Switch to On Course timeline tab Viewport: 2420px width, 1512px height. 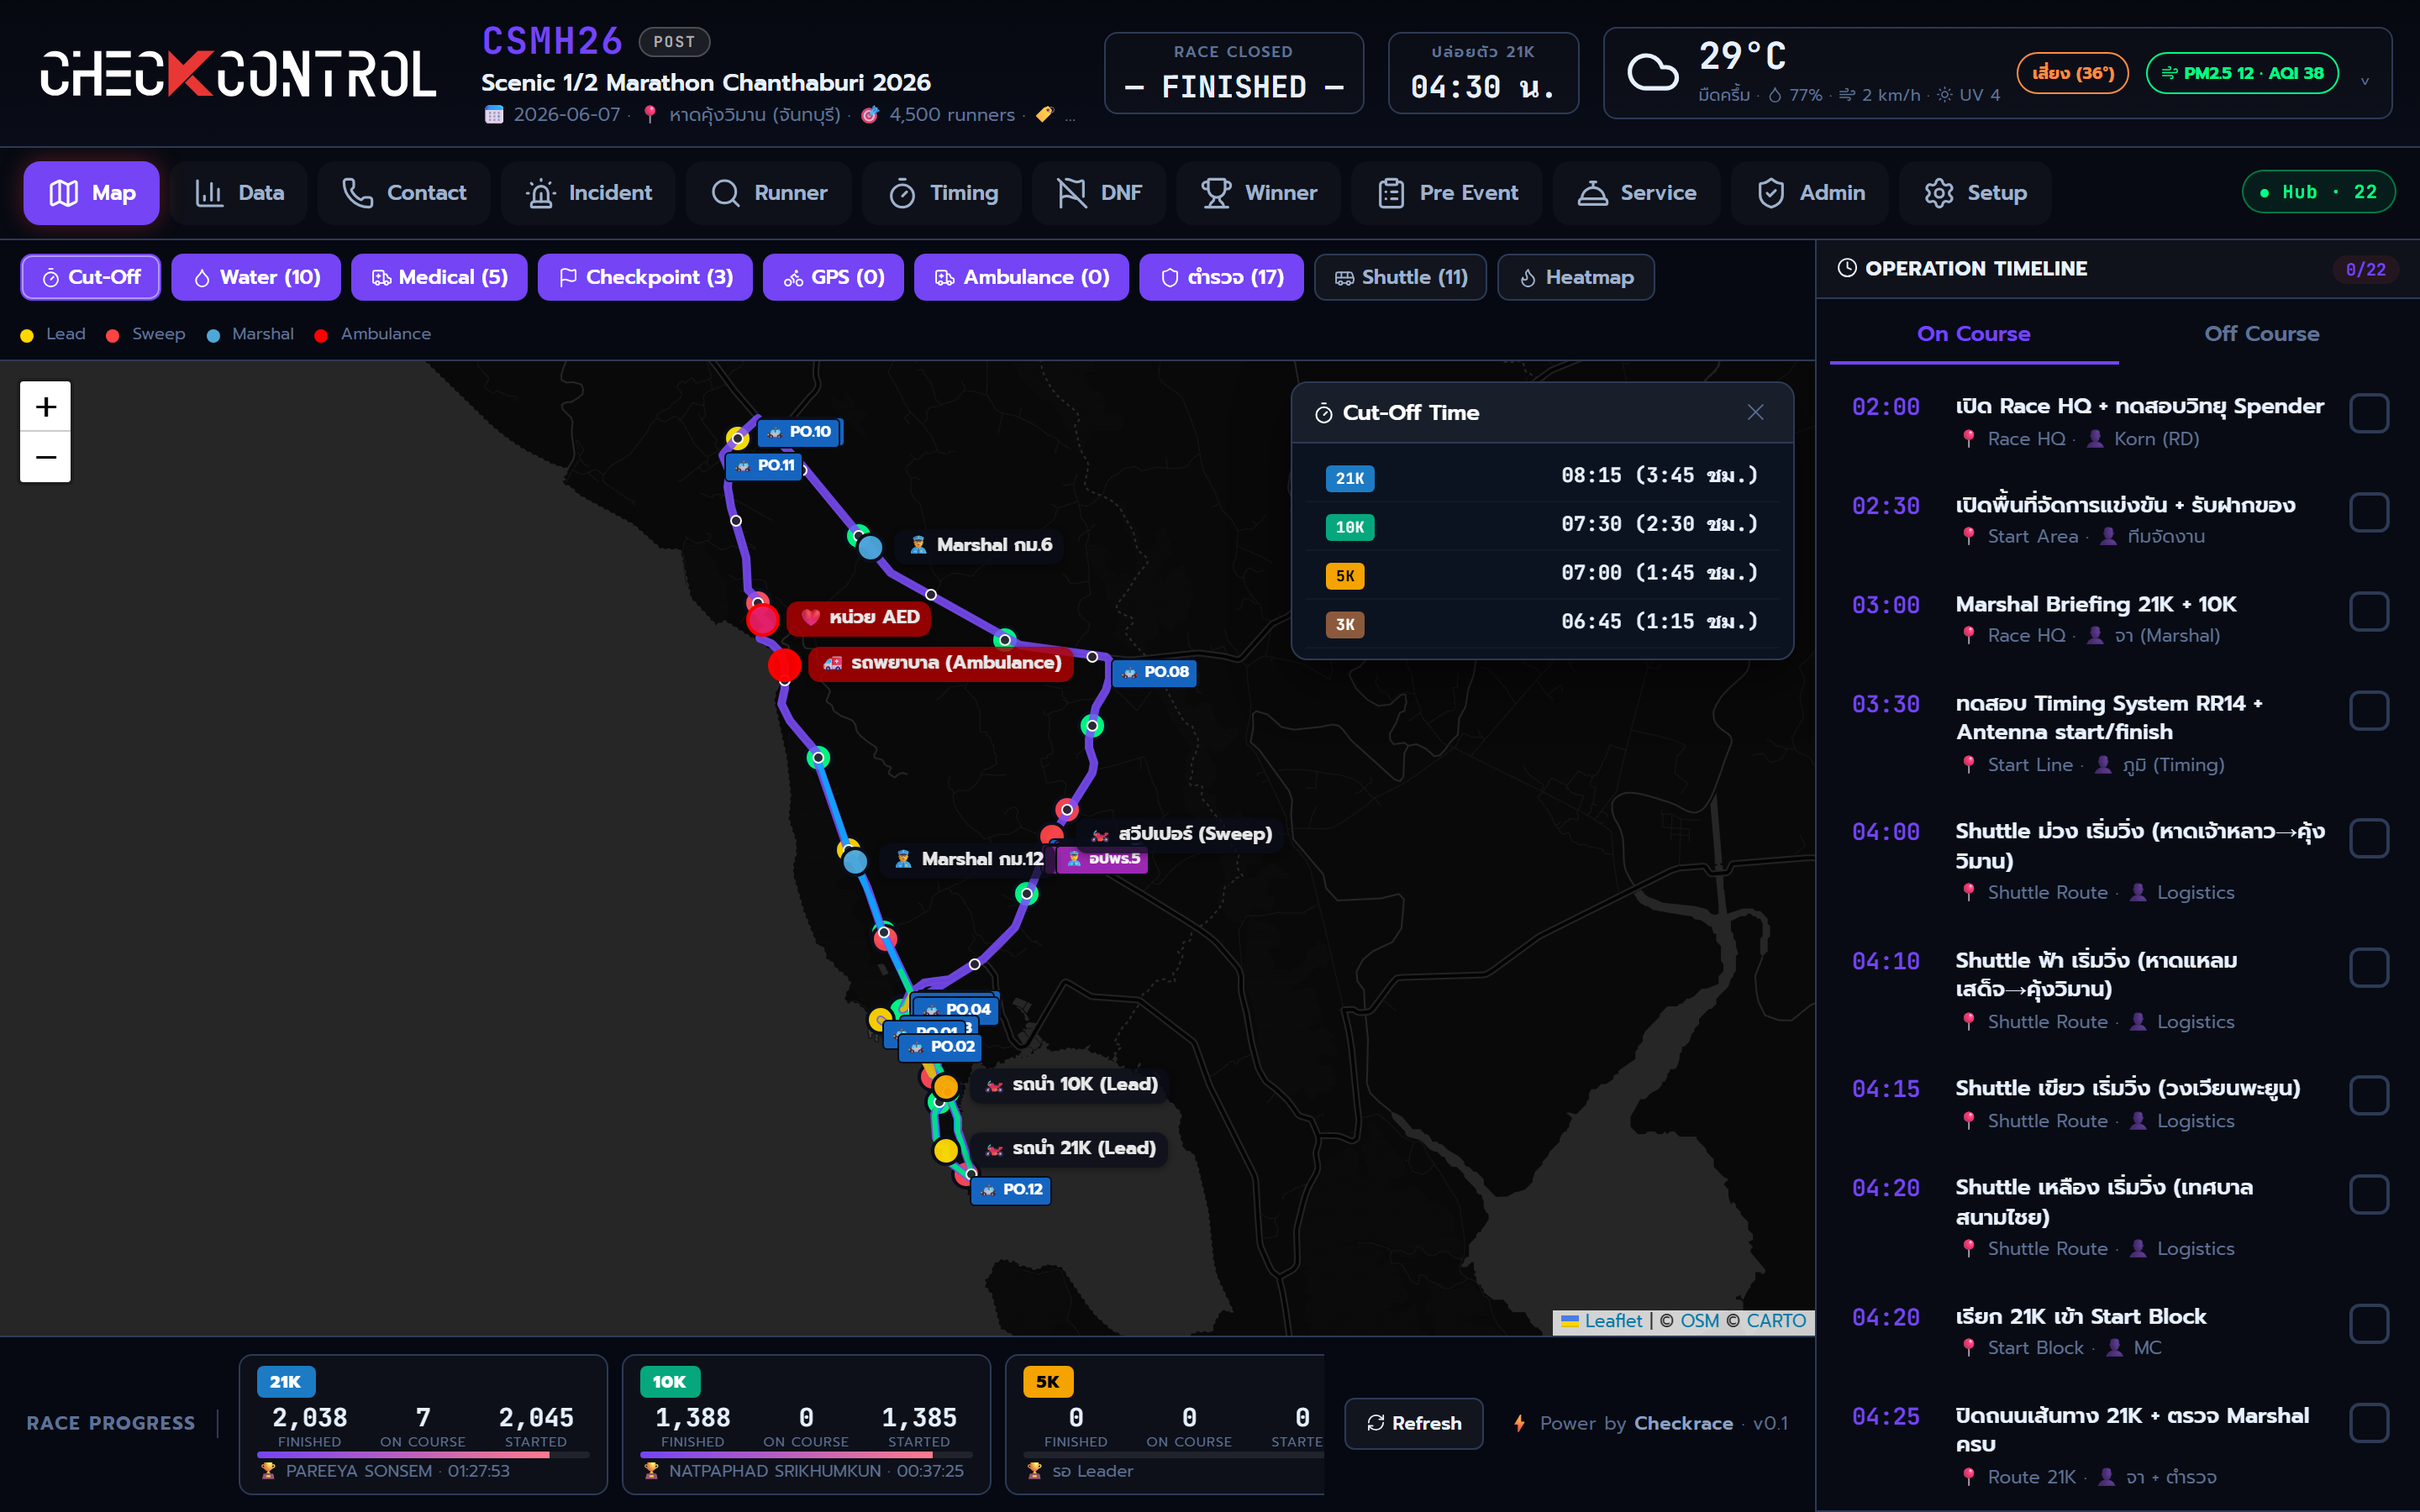[x=1973, y=334]
